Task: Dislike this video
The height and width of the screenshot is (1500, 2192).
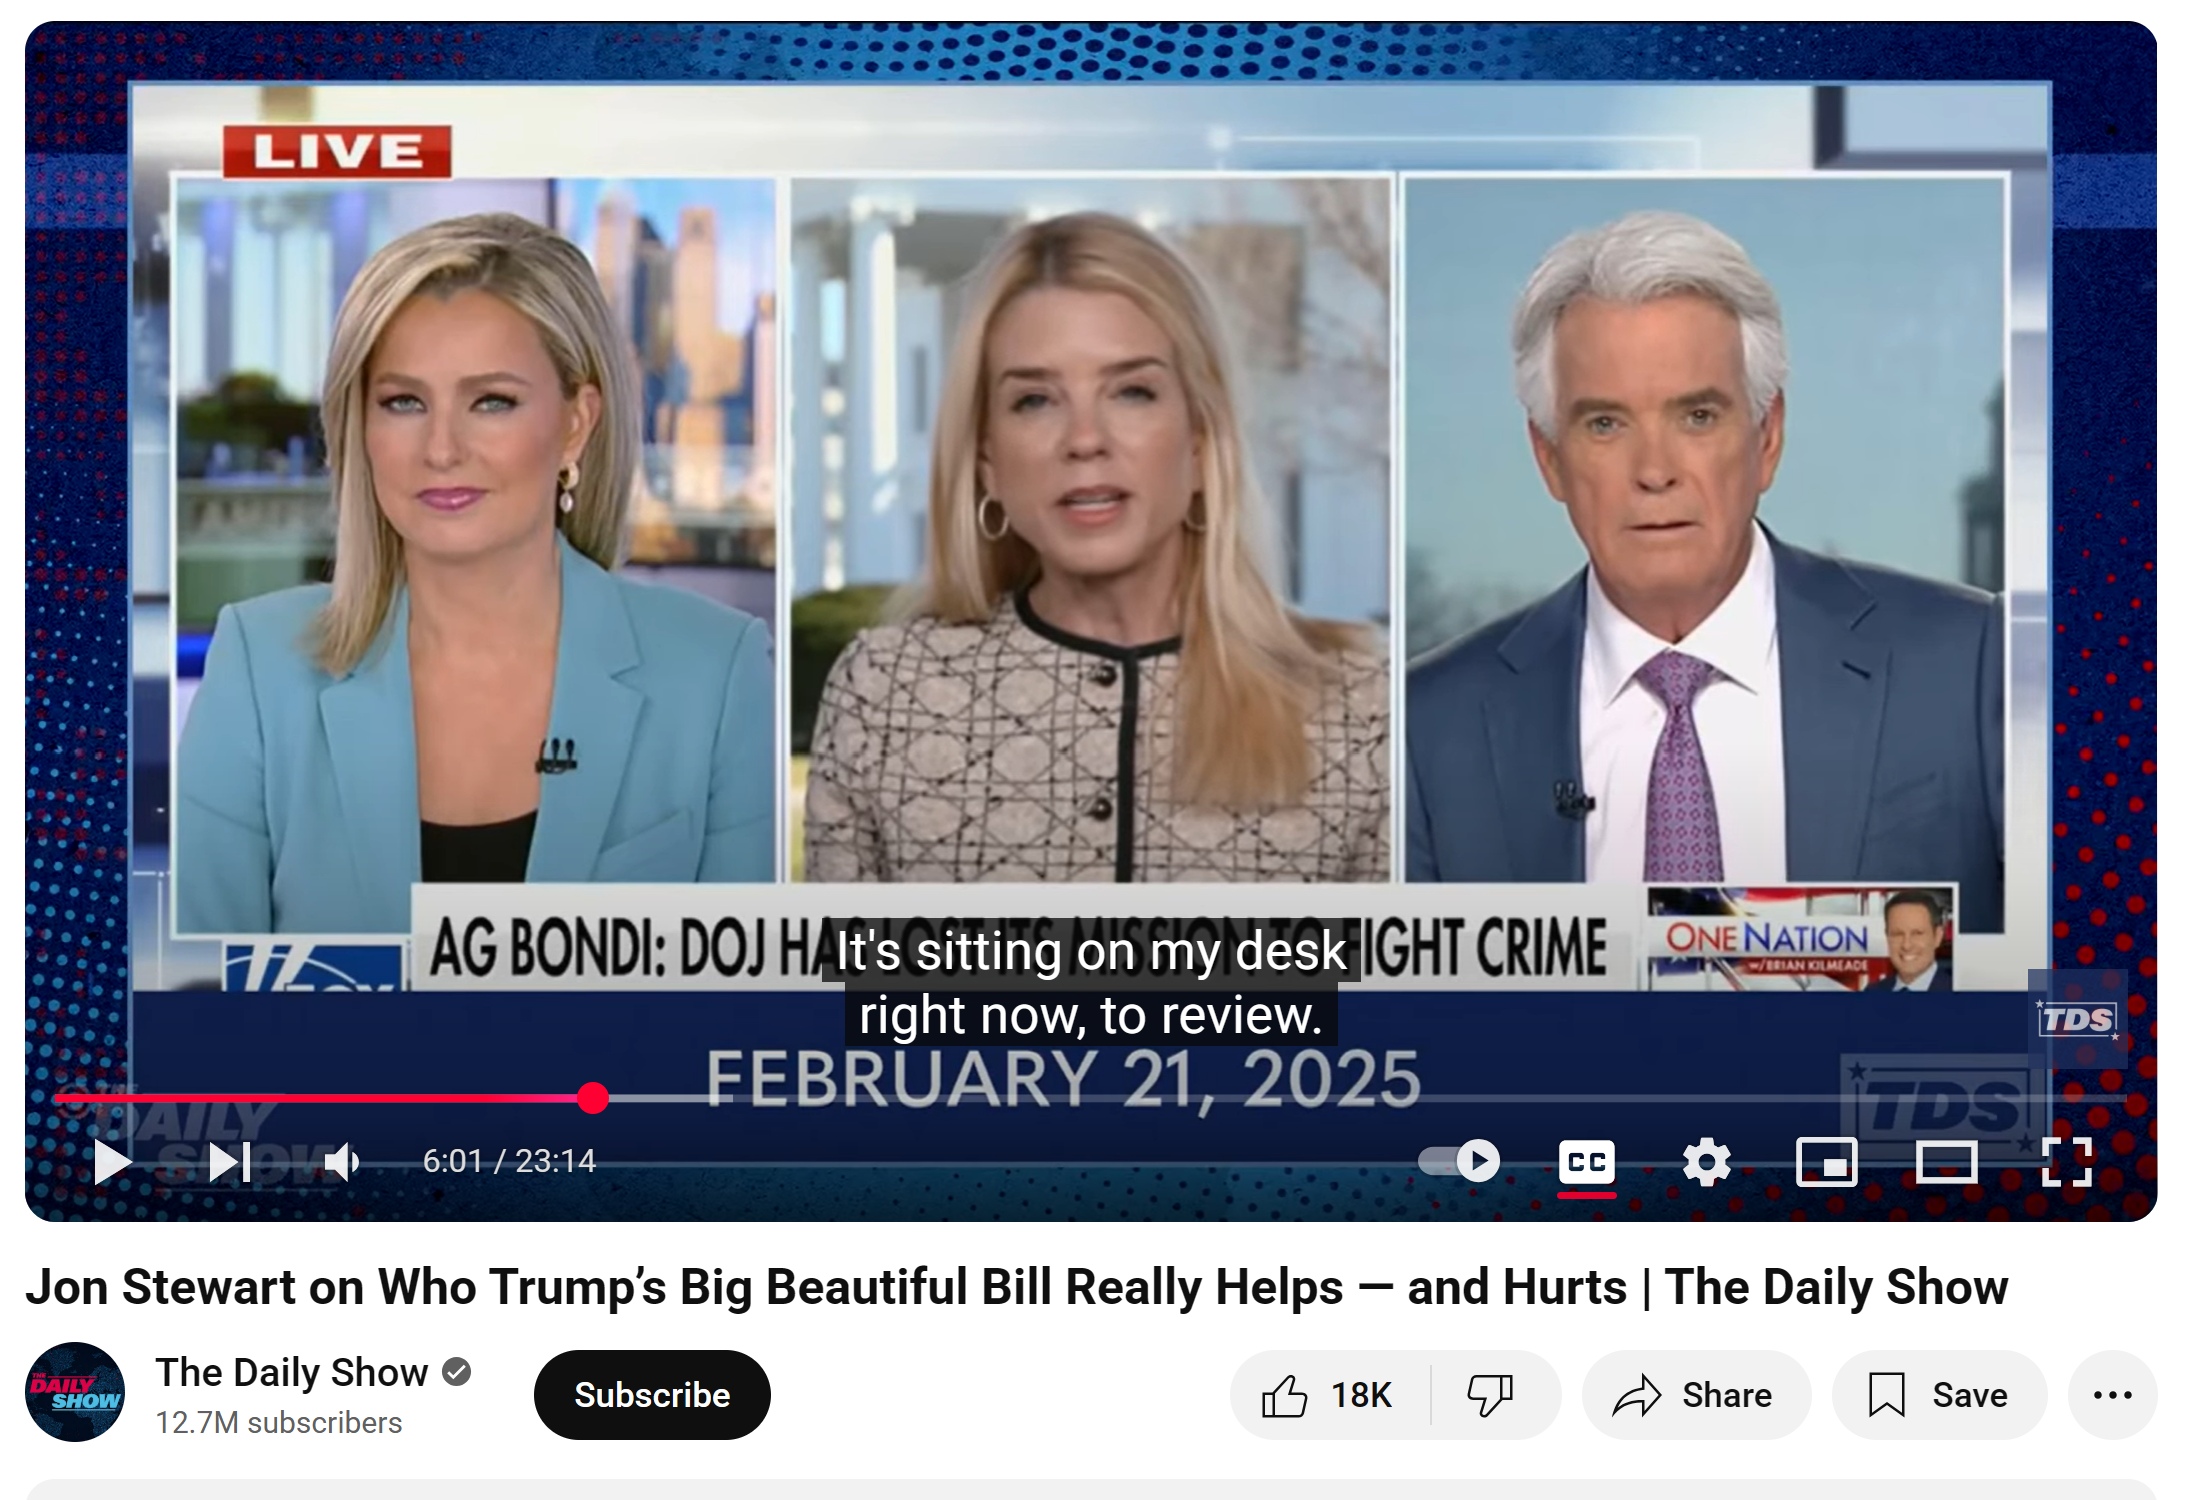Action: pos(1492,1395)
